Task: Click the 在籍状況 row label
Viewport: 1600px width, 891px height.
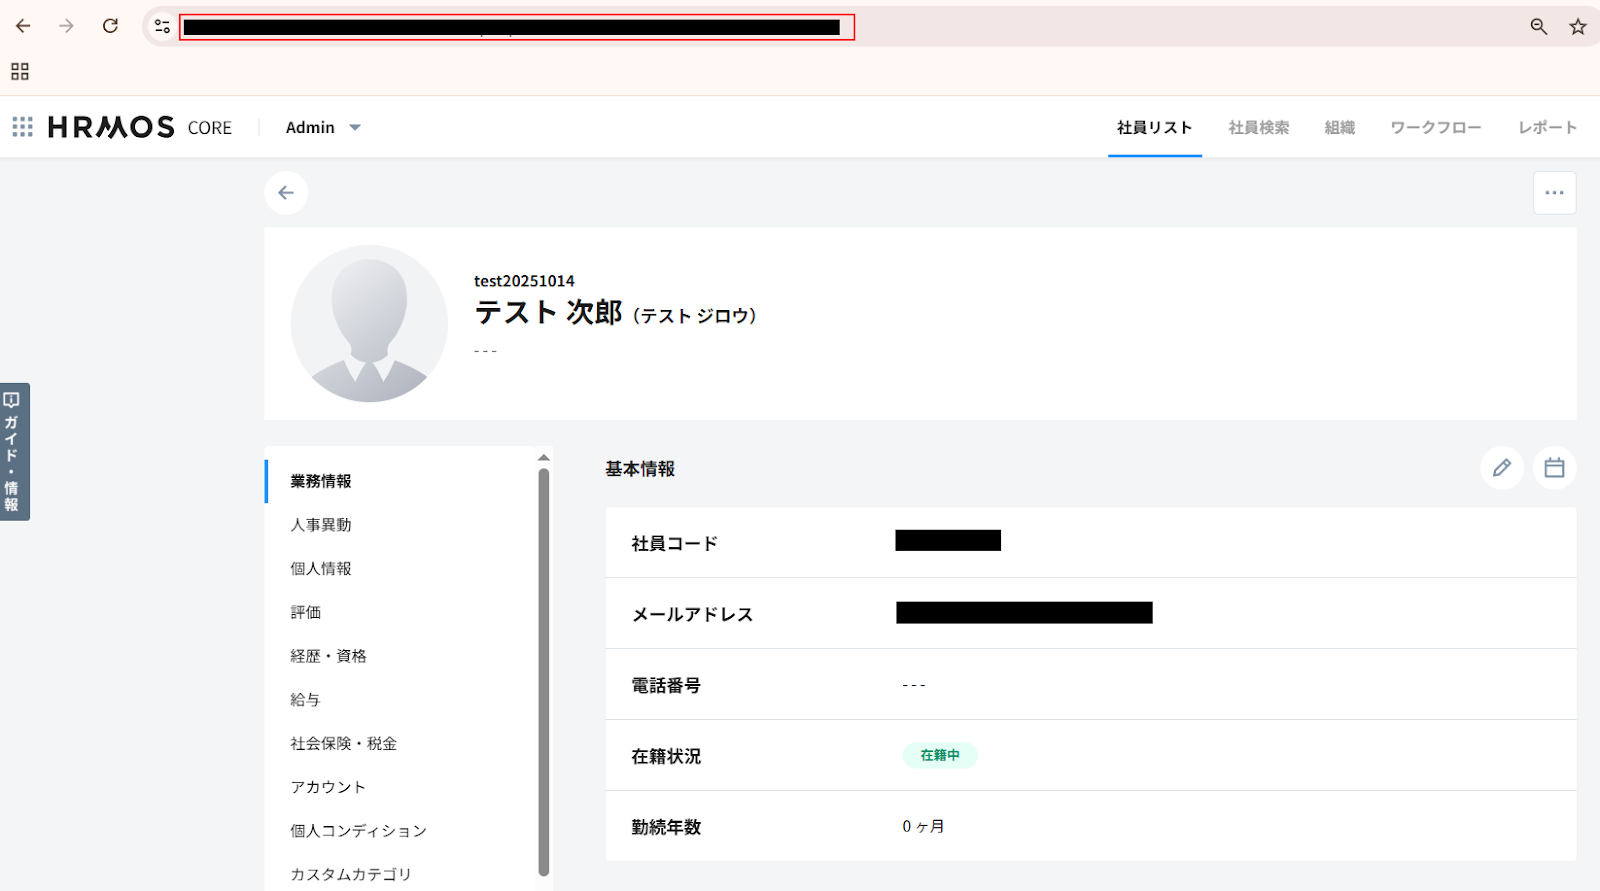Action: pyautogui.click(x=666, y=757)
